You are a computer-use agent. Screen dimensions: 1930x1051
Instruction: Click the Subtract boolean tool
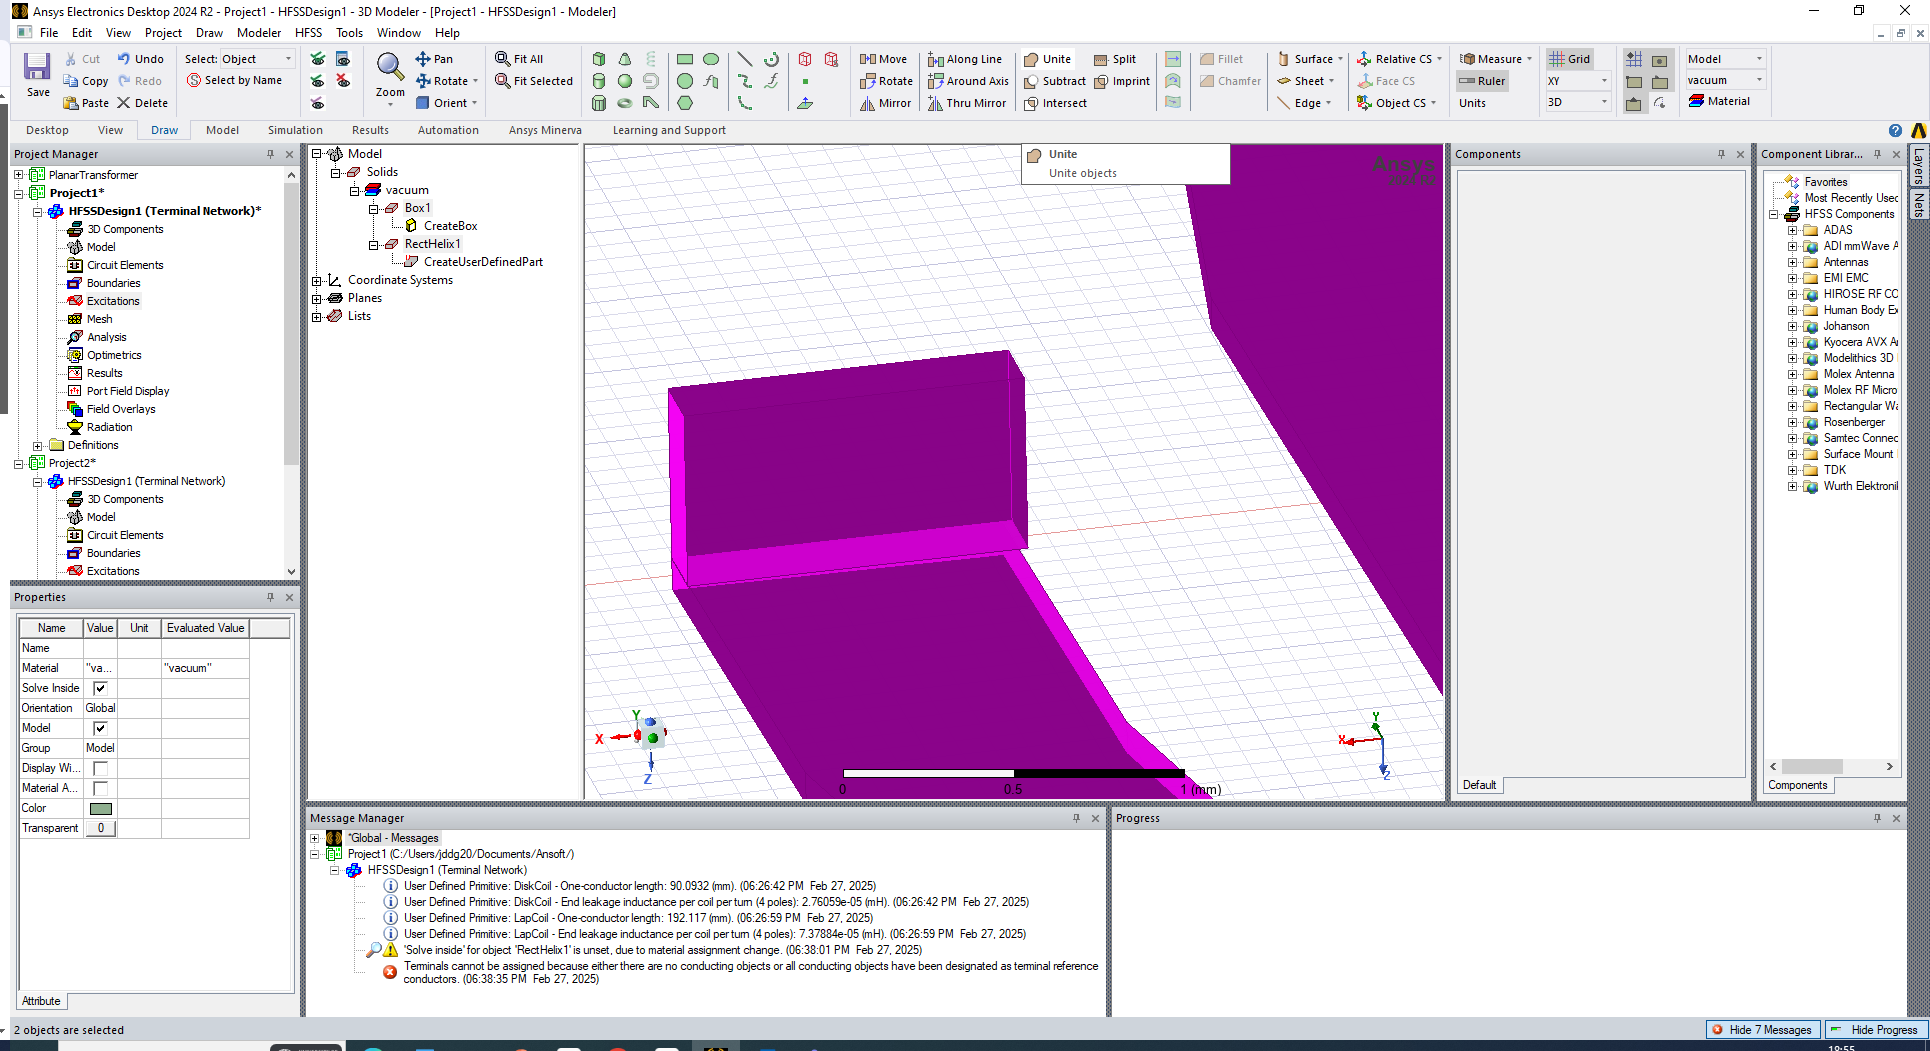[x=1054, y=81]
